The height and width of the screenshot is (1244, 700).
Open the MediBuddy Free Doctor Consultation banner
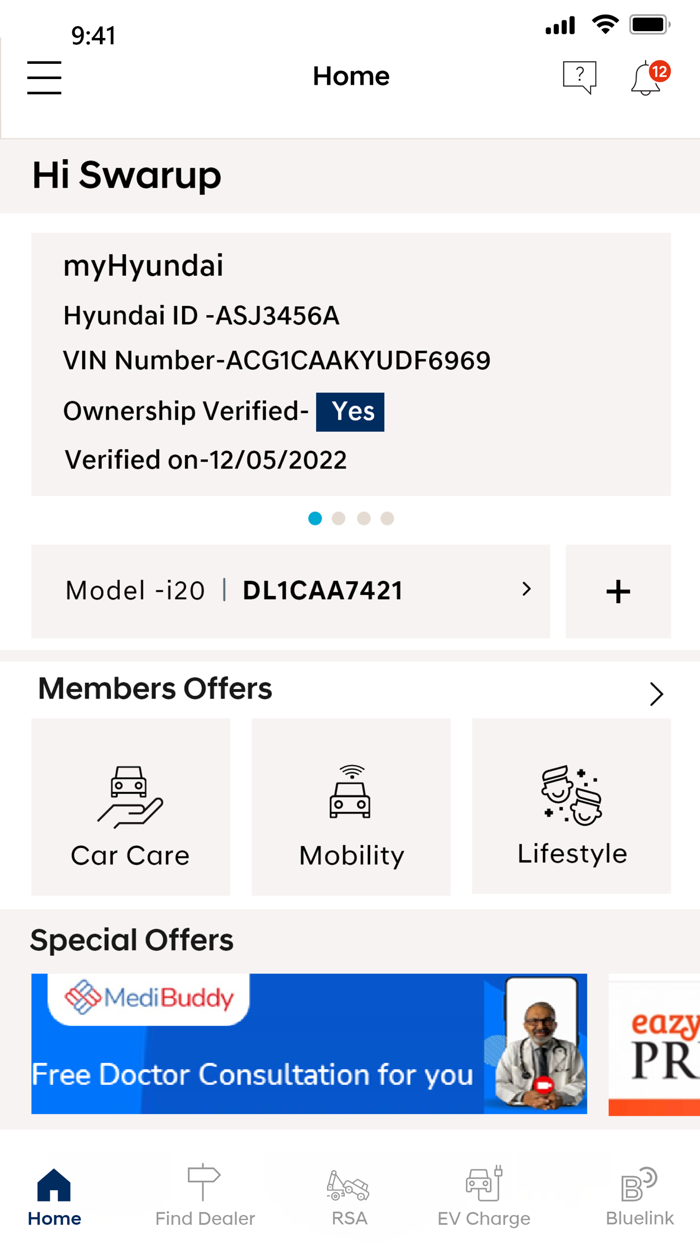click(309, 1044)
